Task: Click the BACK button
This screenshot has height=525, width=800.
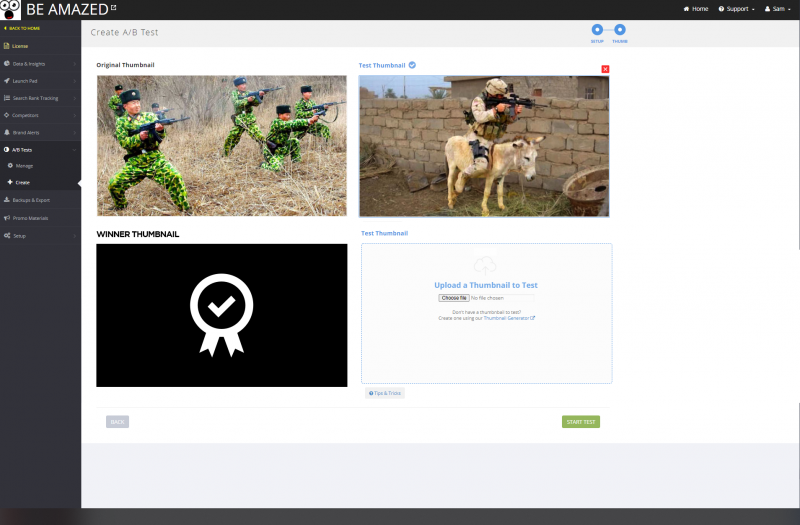Action: [x=117, y=422]
